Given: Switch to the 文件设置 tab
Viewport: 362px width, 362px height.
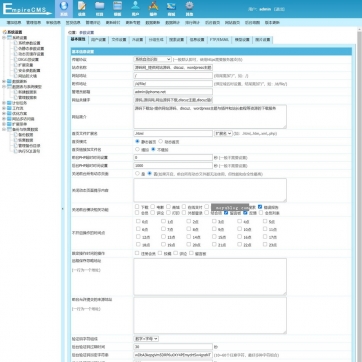Looking at the screenshot, I should [119, 40].
